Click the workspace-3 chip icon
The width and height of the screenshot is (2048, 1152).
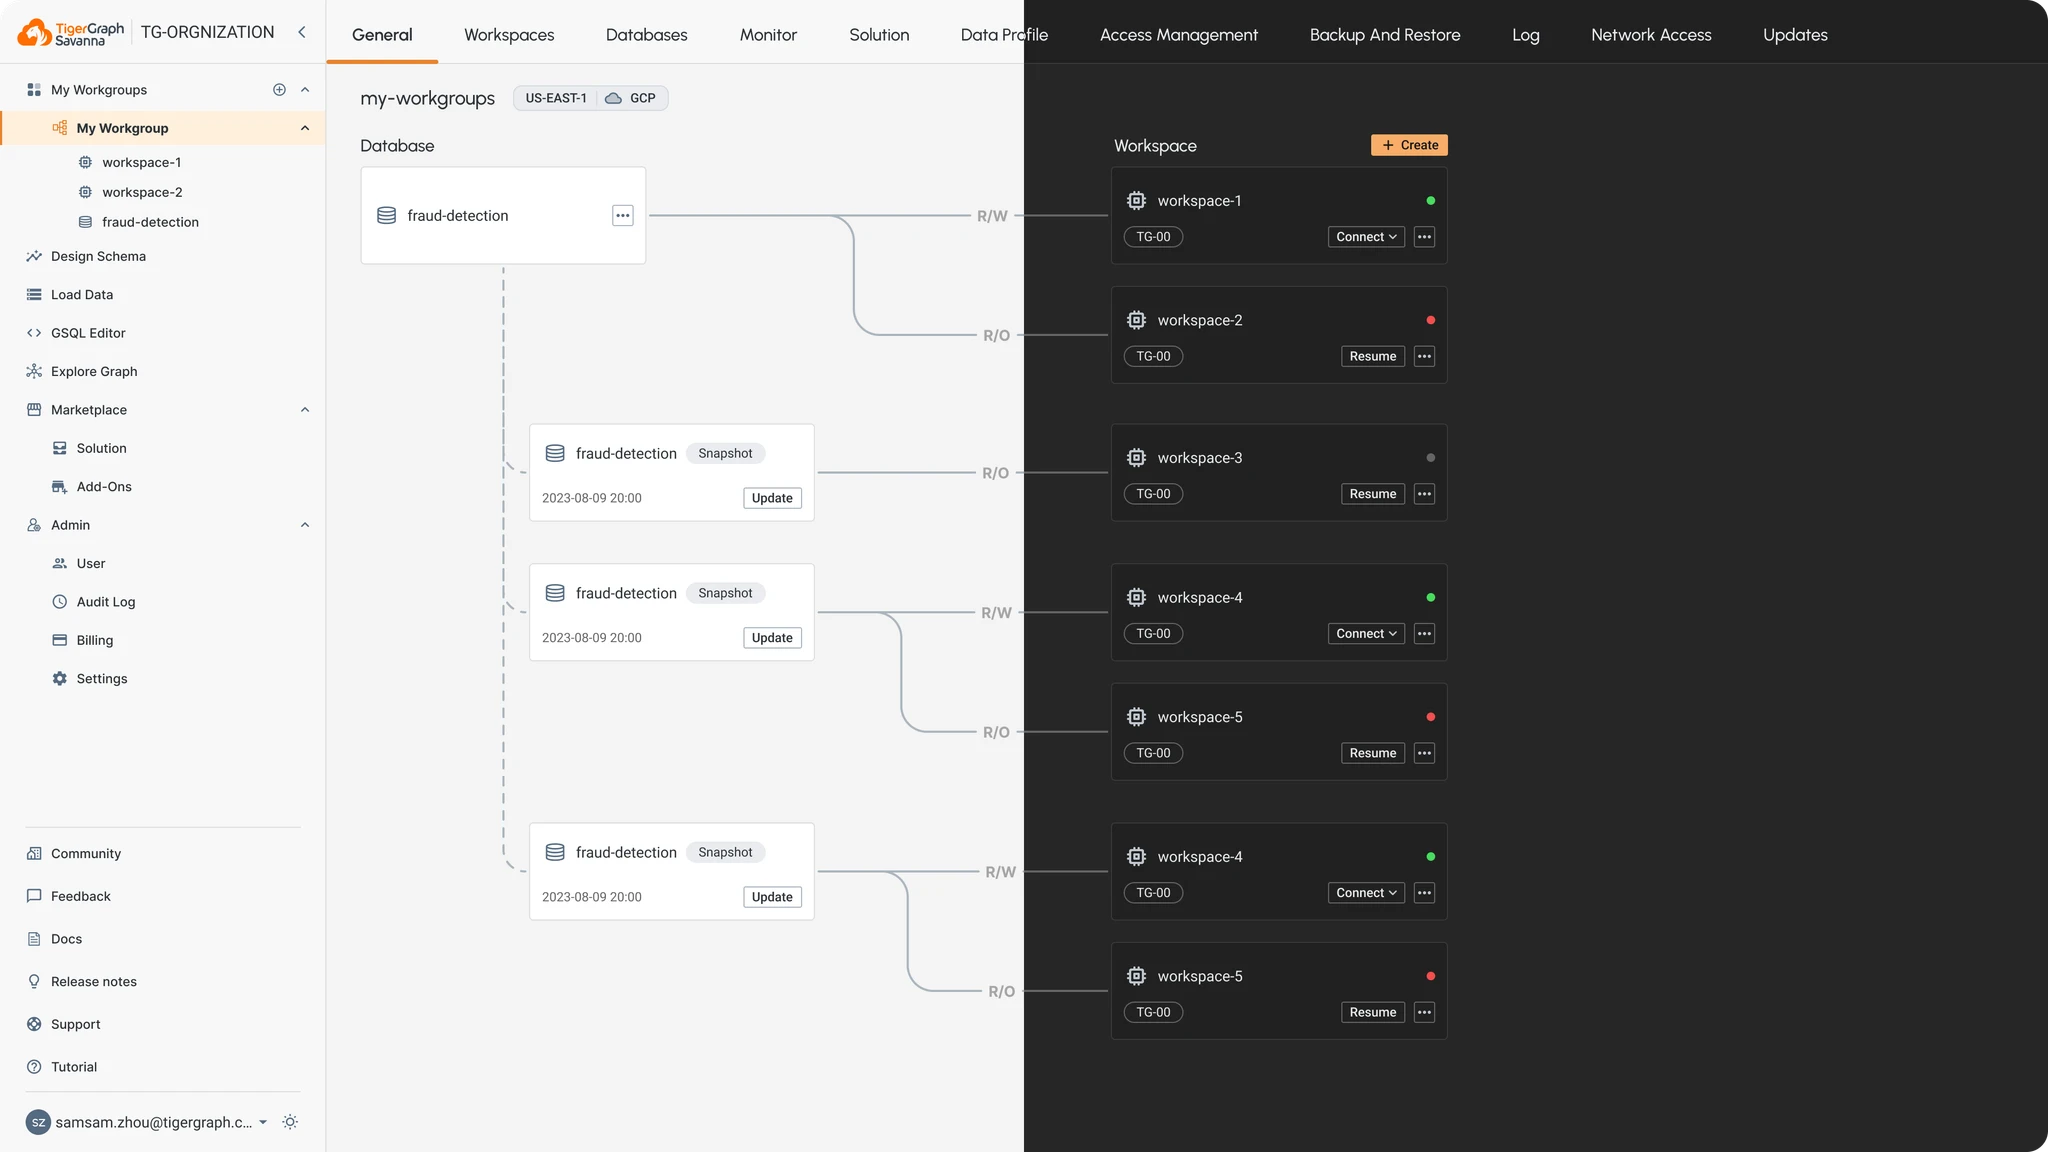click(x=1136, y=458)
